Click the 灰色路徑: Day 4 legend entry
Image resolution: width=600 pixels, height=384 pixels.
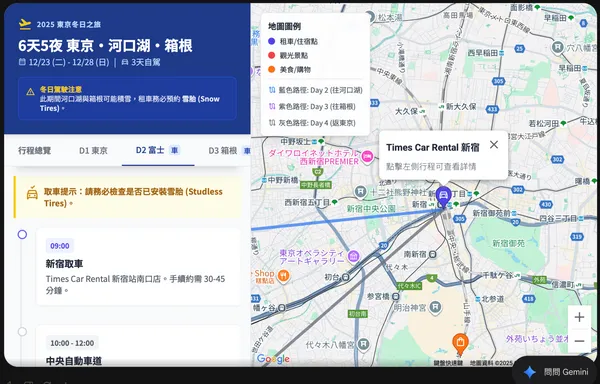pyautogui.click(x=312, y=123)
